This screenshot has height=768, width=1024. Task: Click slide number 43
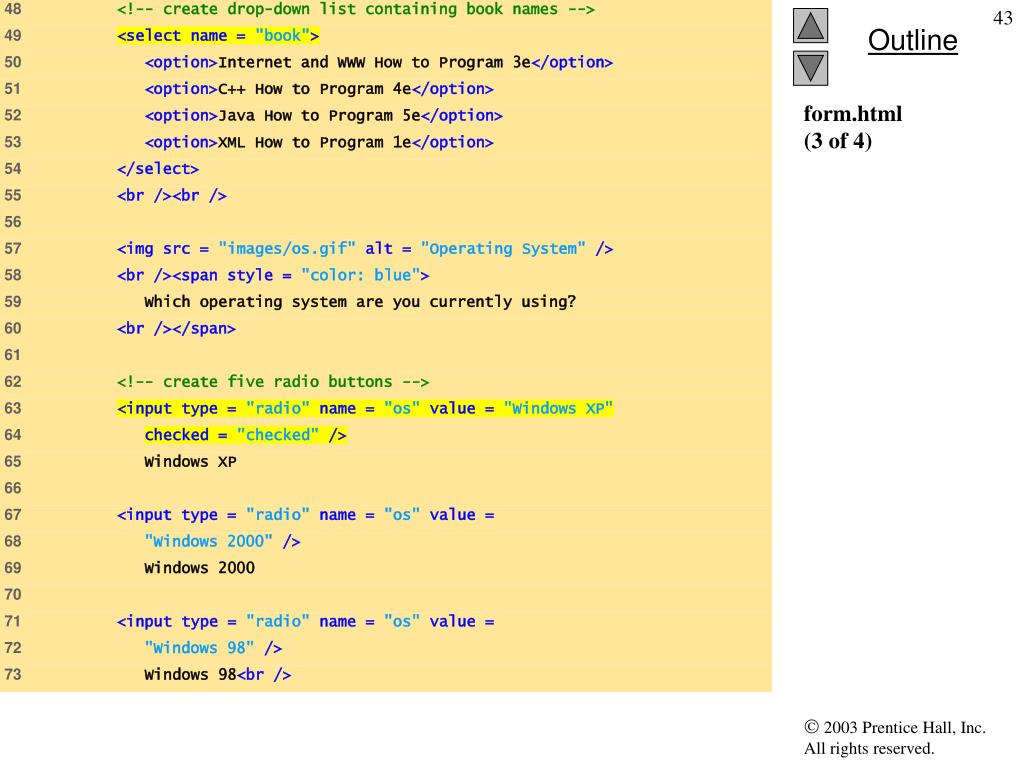point(1002,18)
